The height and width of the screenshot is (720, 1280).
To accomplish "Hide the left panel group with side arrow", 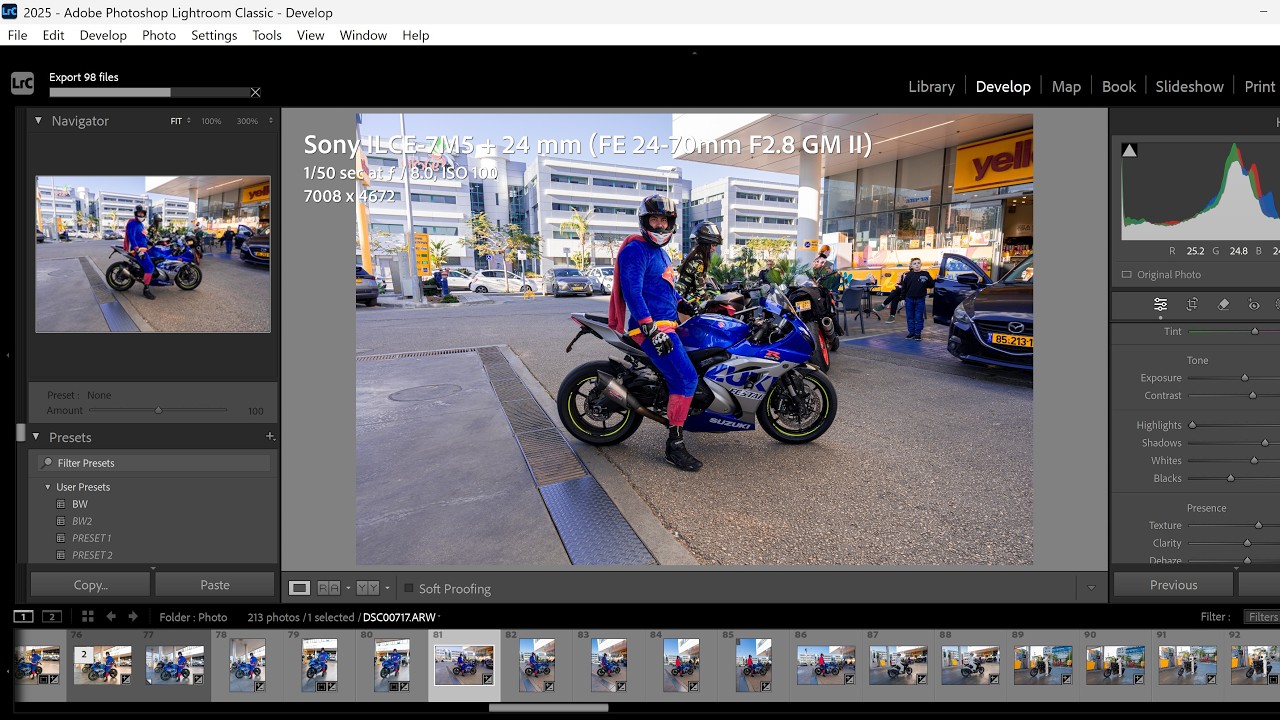I will (7, 355).
